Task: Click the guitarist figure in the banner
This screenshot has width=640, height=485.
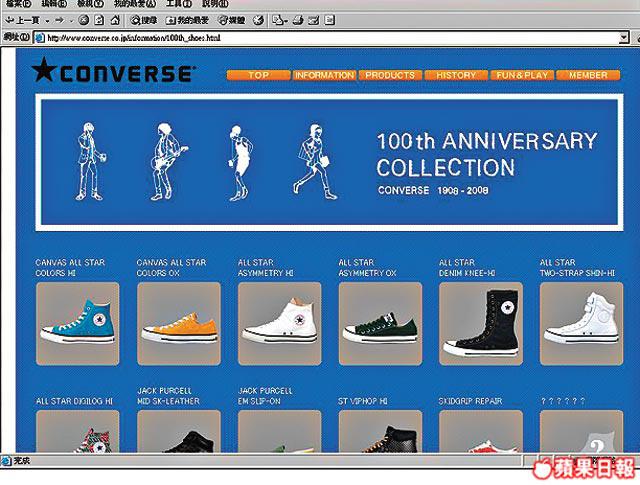Action: [168, 162]
